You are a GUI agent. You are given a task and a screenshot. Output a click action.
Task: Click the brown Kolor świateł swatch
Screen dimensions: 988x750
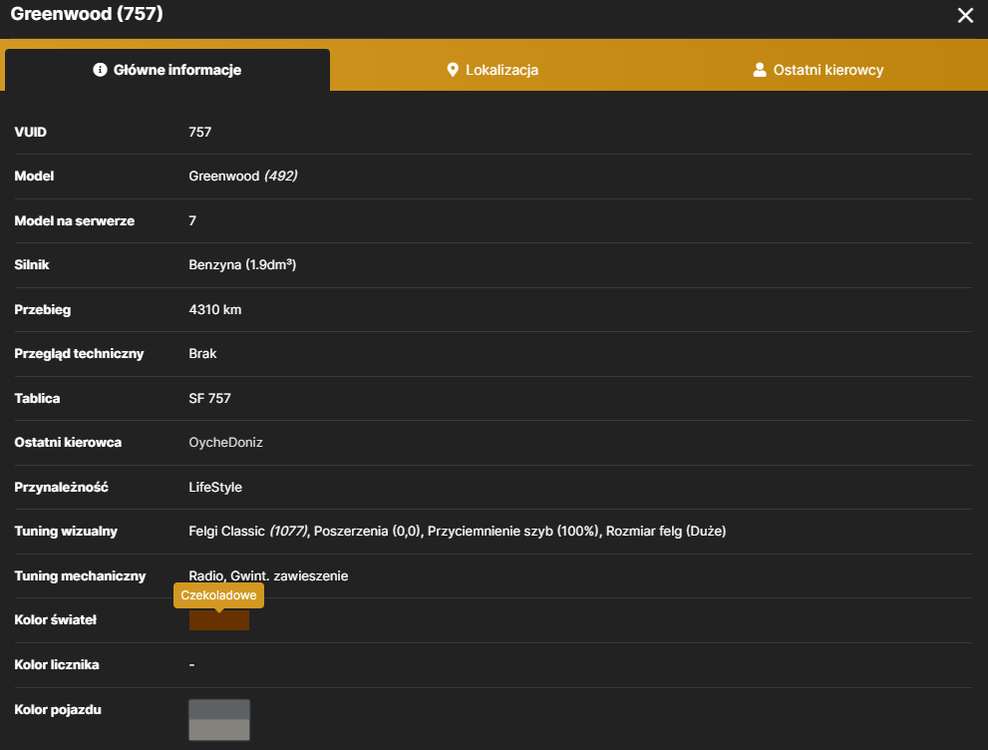219,620
